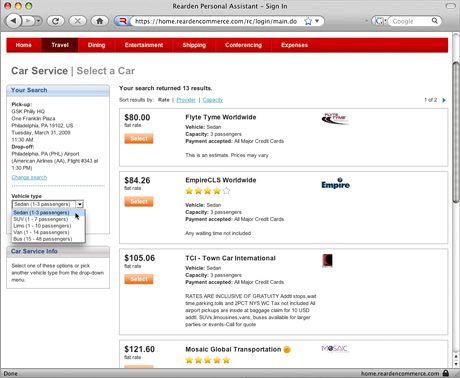Viewport: 460px width, 378px height.
Task: Click the window toolbar toggle pill button
Action: click(x=450, y=6)
